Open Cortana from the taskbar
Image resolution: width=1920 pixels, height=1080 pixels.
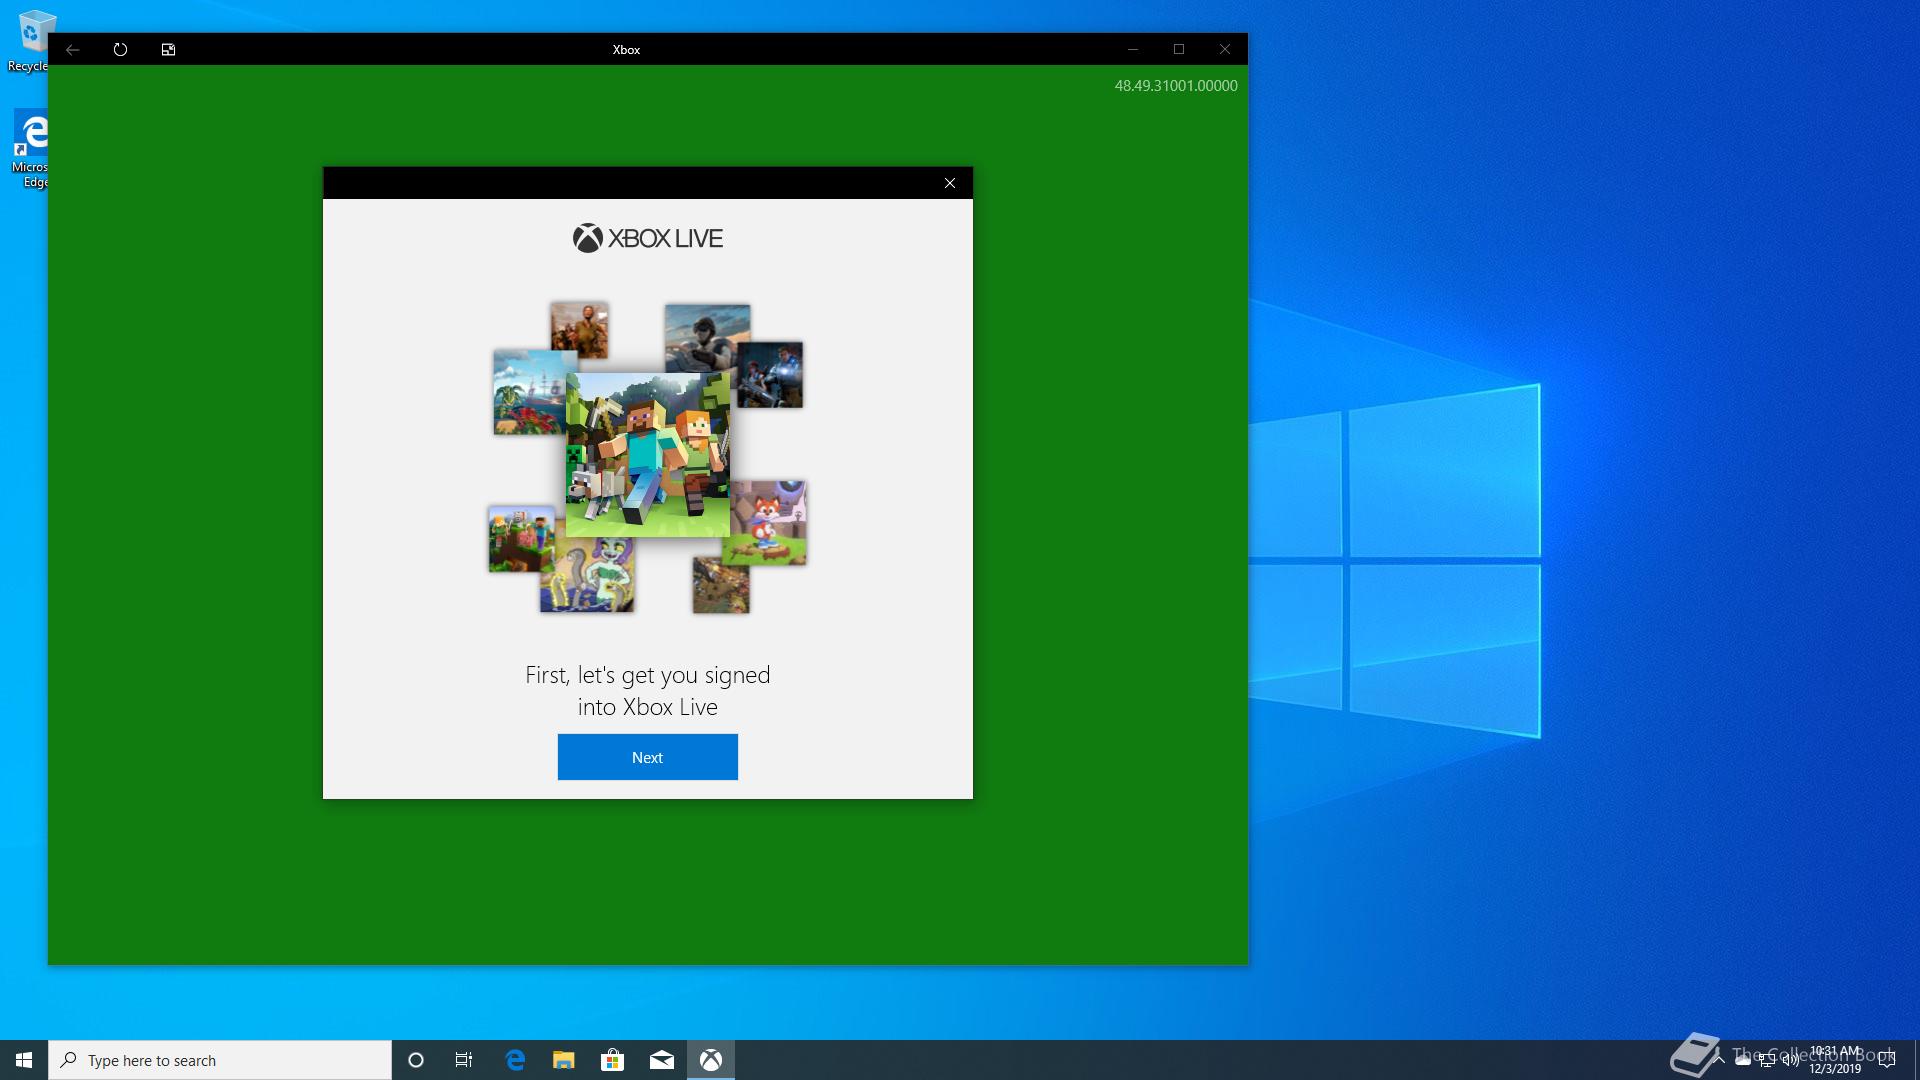[416, 1060]
